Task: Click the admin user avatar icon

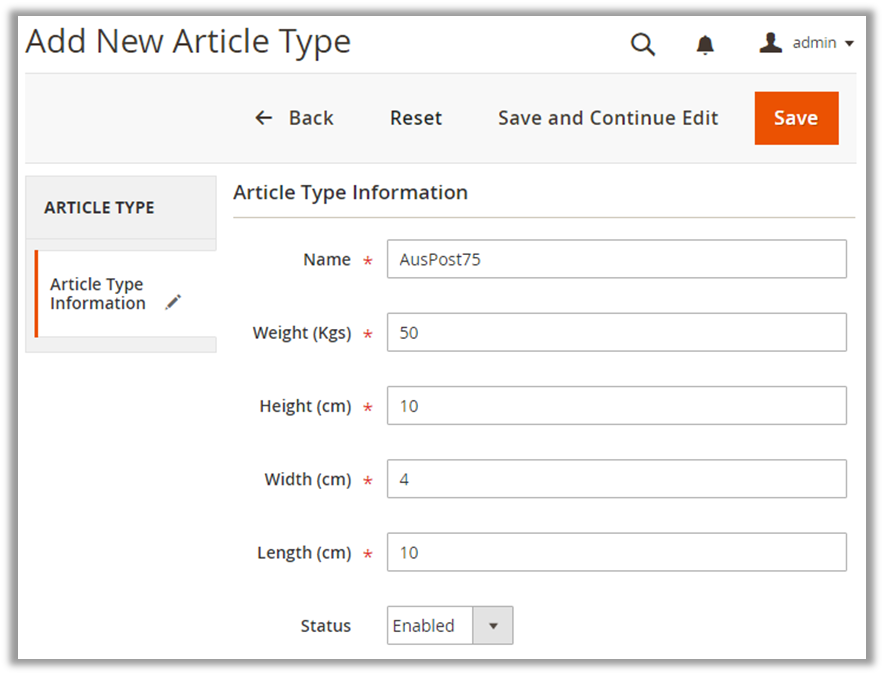Action: click(770, 43)
